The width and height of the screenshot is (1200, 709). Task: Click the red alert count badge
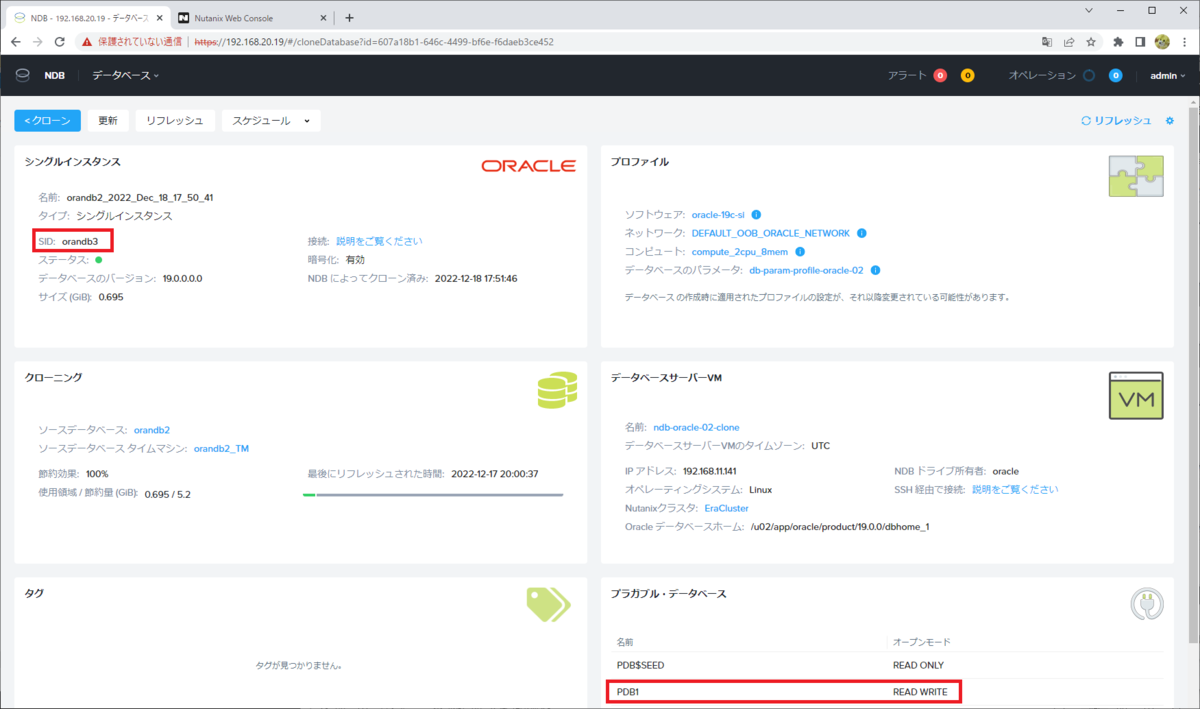coord(940,75)
